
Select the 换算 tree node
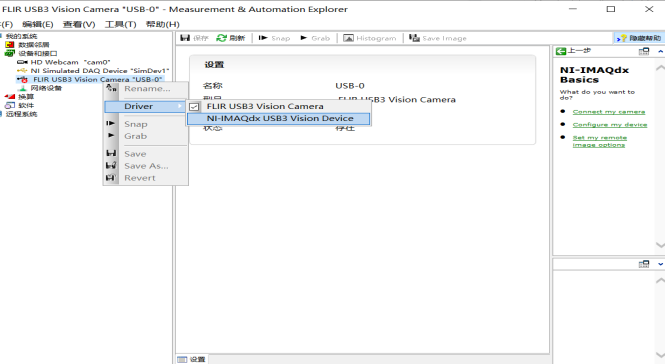coord(26,97)
